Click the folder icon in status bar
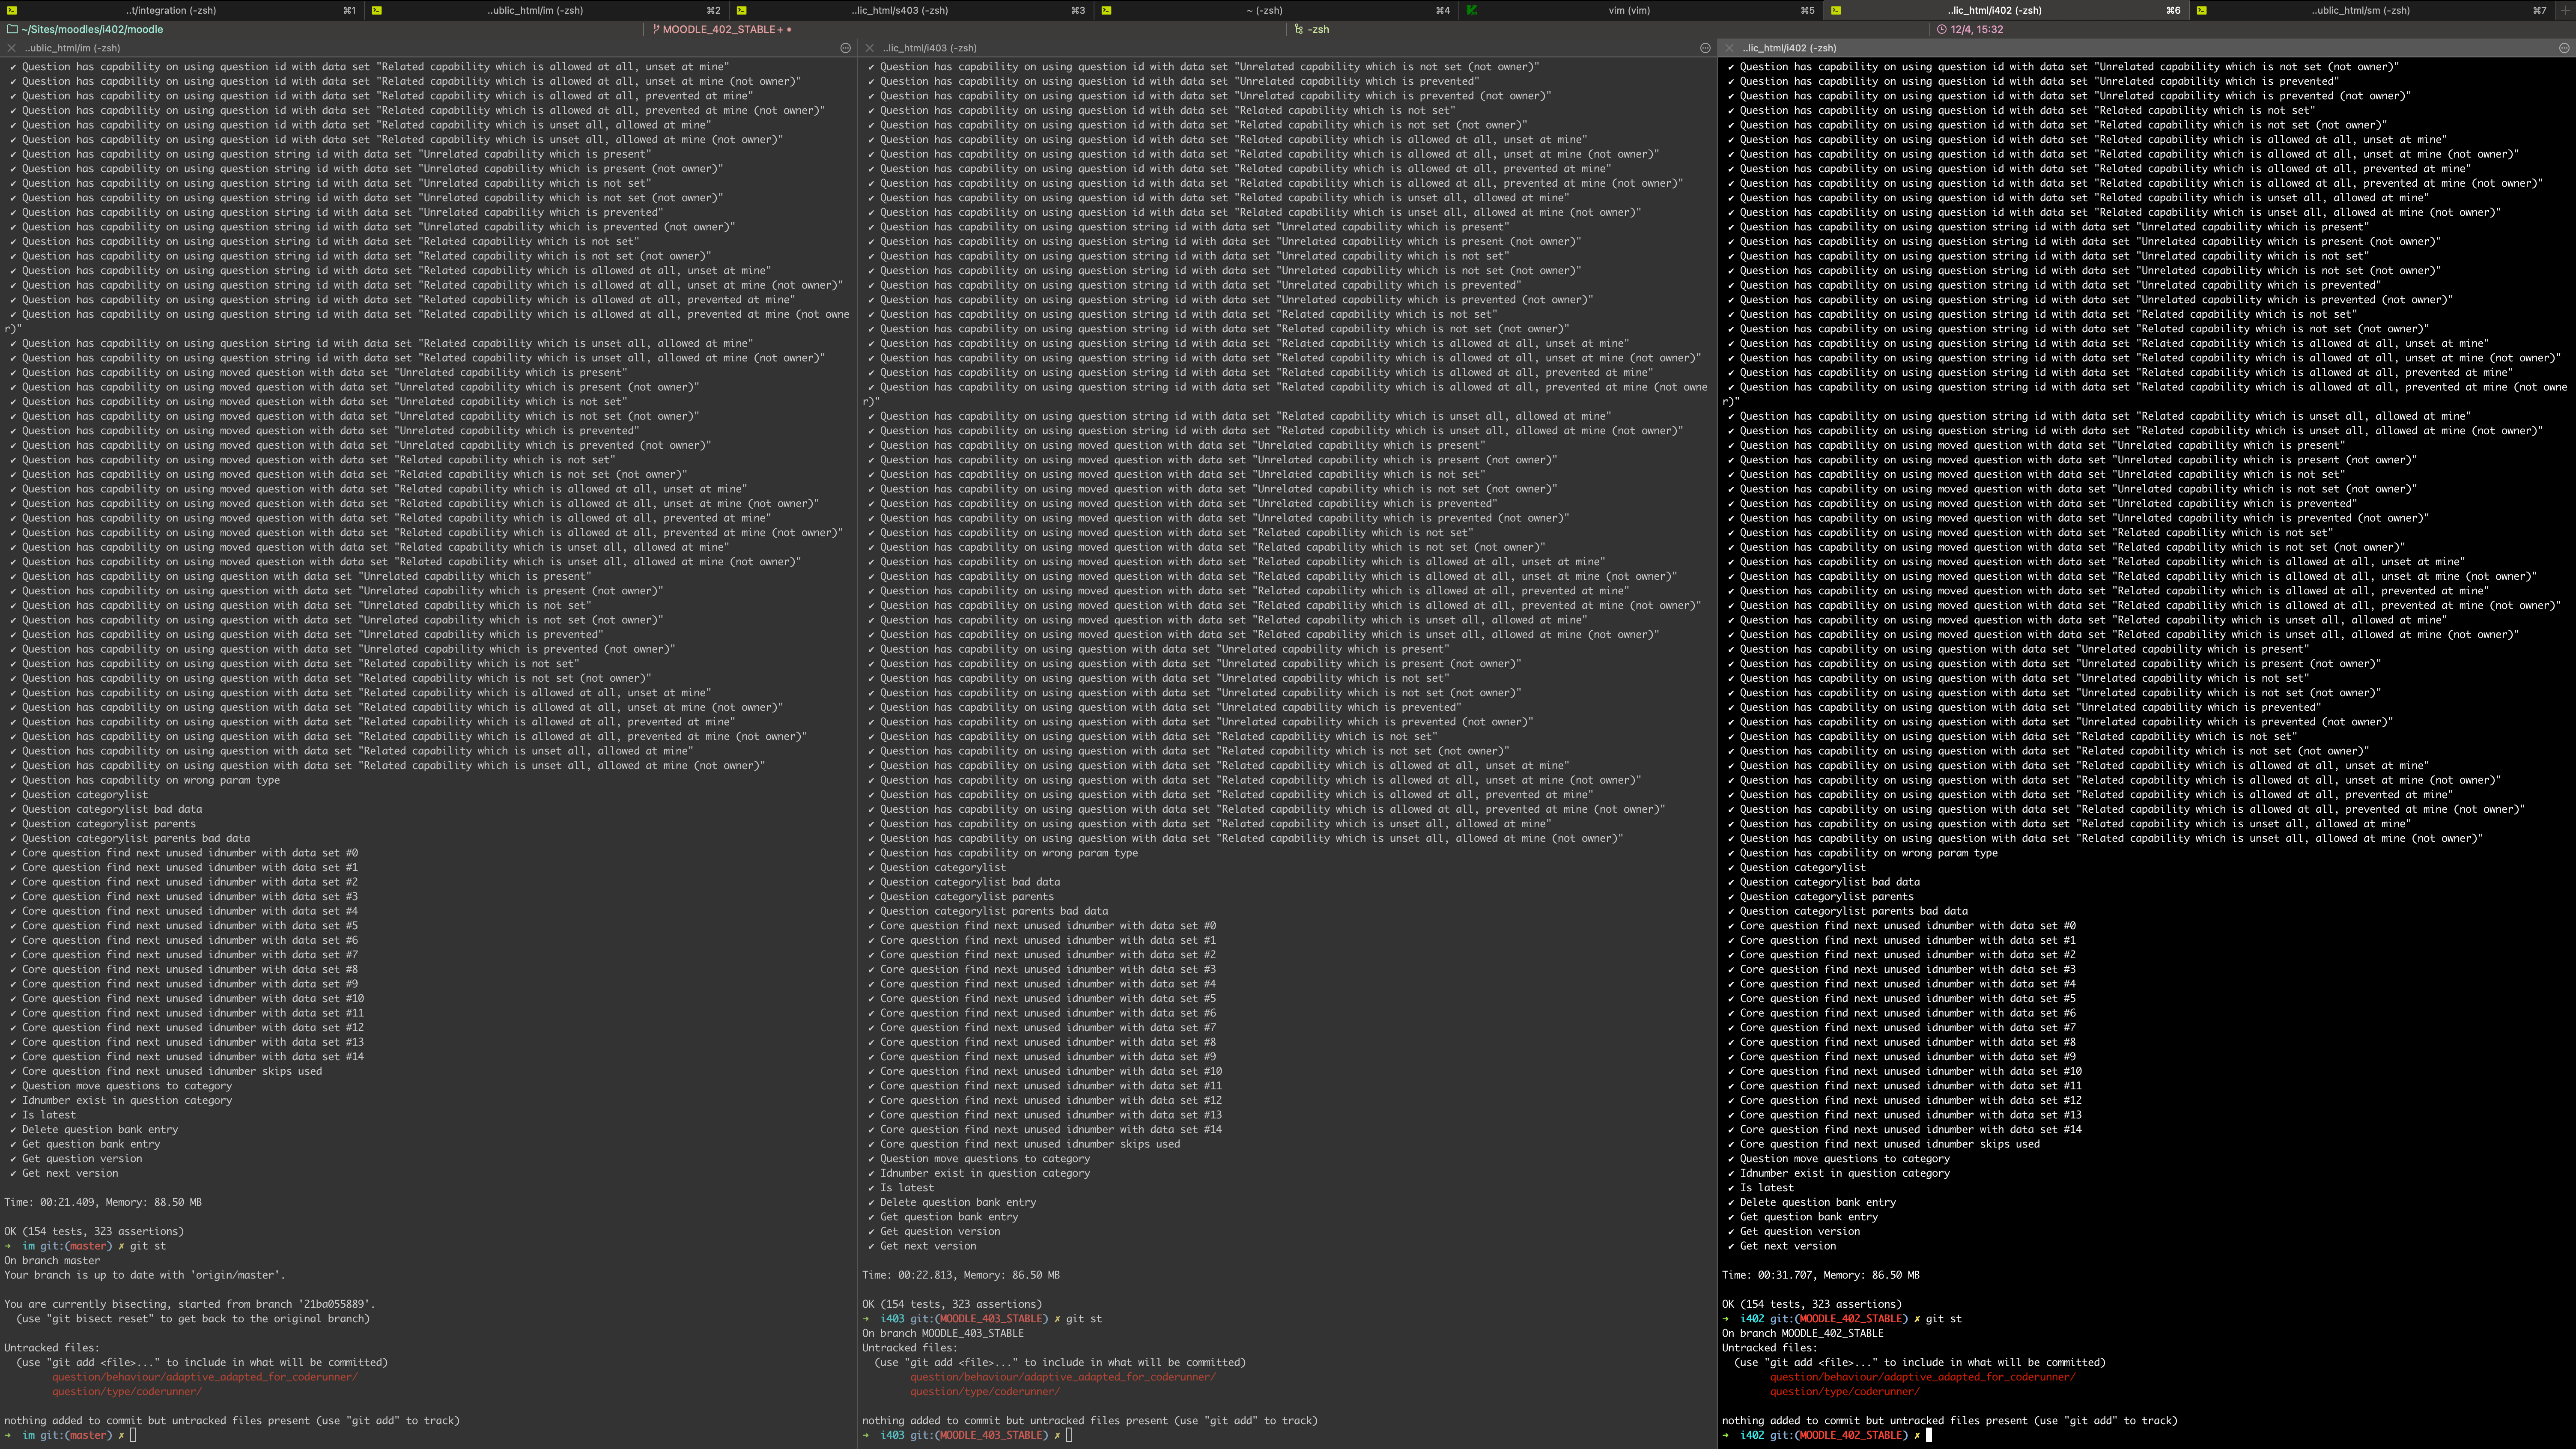Screen dimensions: 2576x1449 [12, 29]
